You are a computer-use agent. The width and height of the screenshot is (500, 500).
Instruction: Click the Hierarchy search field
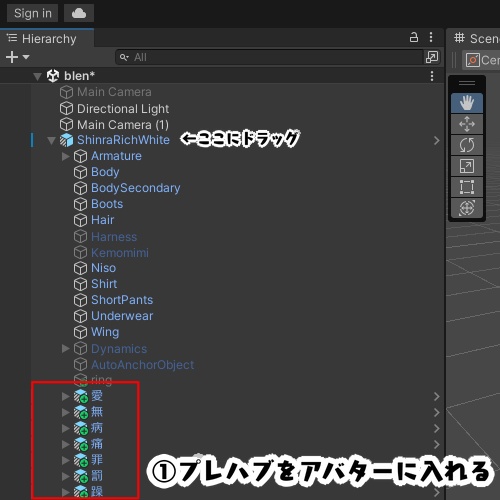tap(269, 57)
